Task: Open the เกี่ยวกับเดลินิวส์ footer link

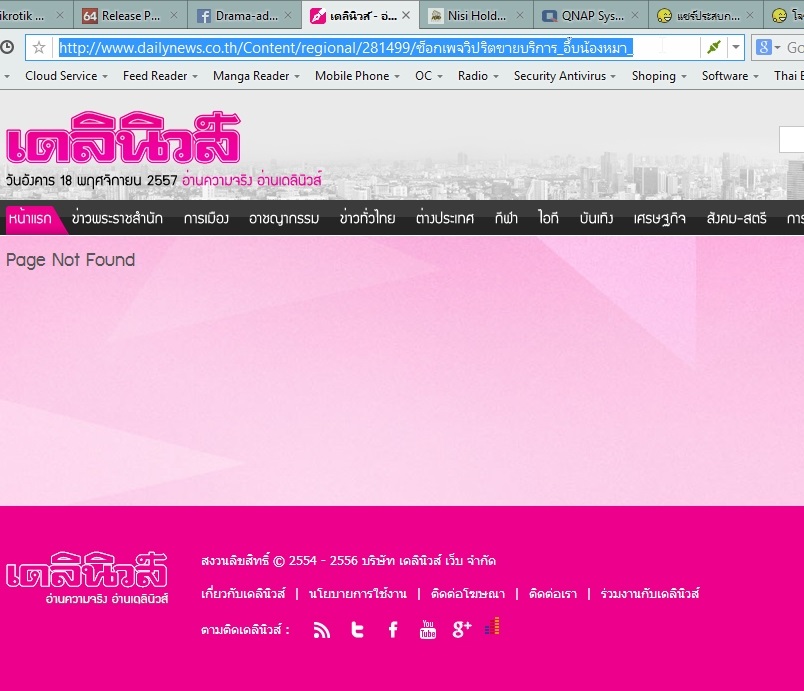Action: click(x=243, y=594)
